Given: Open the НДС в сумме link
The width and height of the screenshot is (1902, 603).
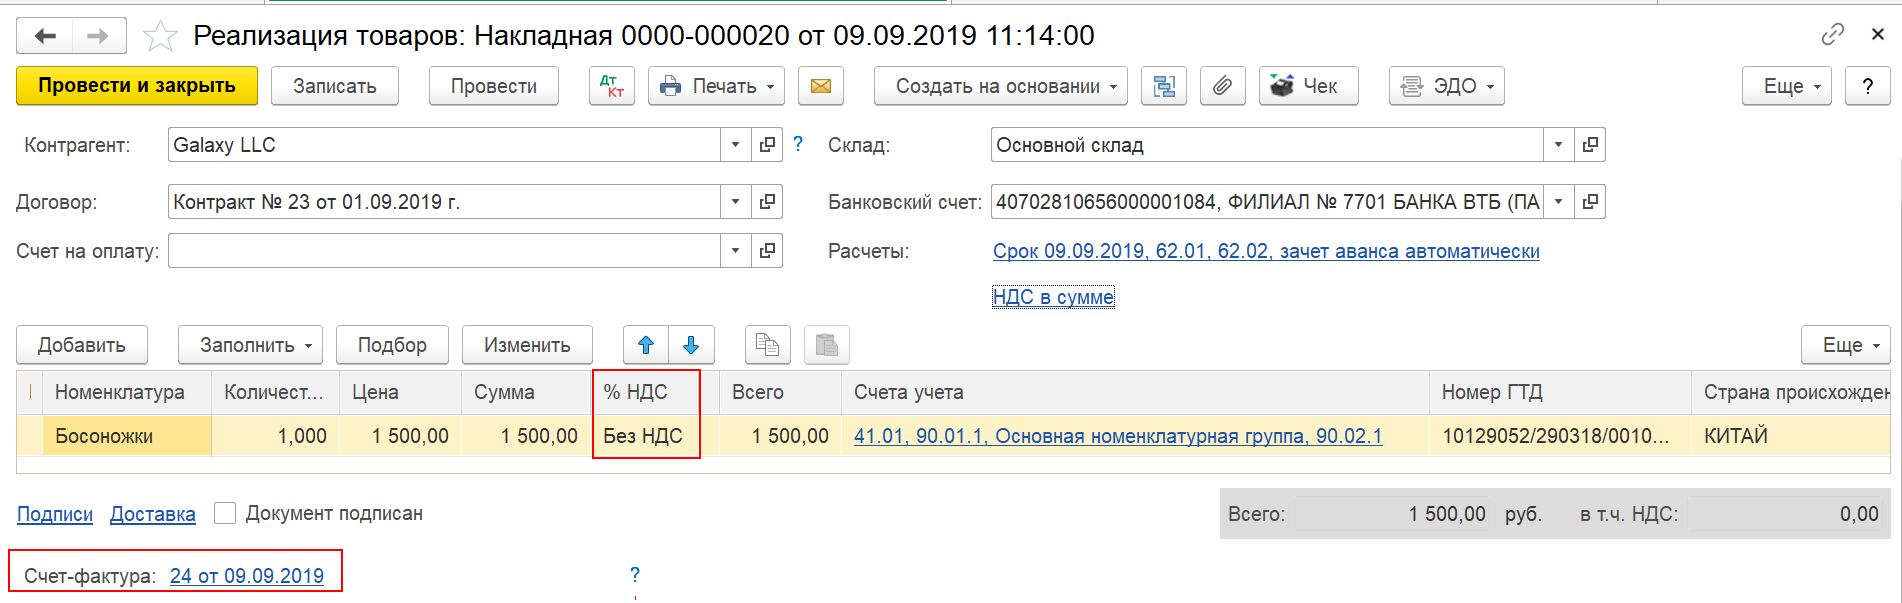Looking at the screenshot, I should 1053,297.
